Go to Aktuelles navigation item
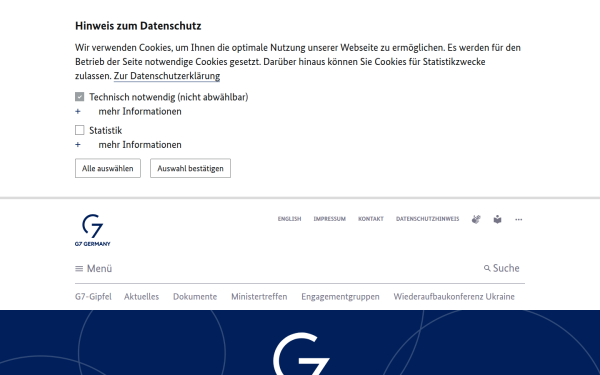This screenshot has width=600, height=375. coord(142,297)
